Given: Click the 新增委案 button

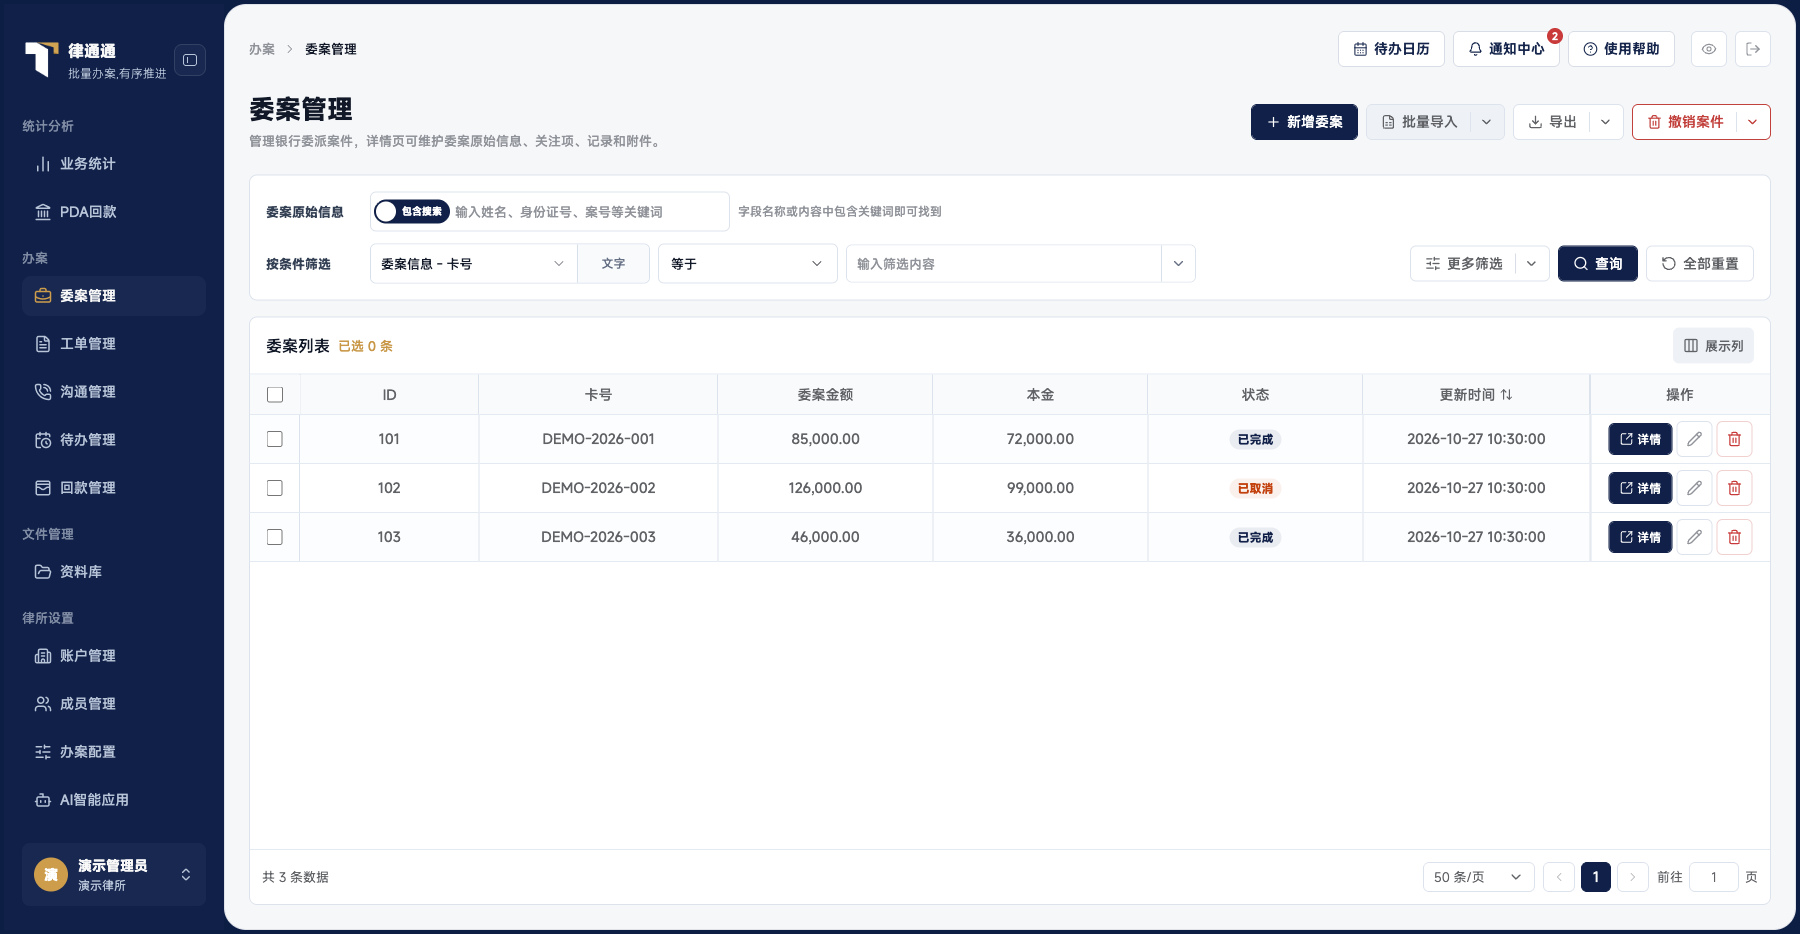Looking at the screenshot, I should [x=1304, y=122].
